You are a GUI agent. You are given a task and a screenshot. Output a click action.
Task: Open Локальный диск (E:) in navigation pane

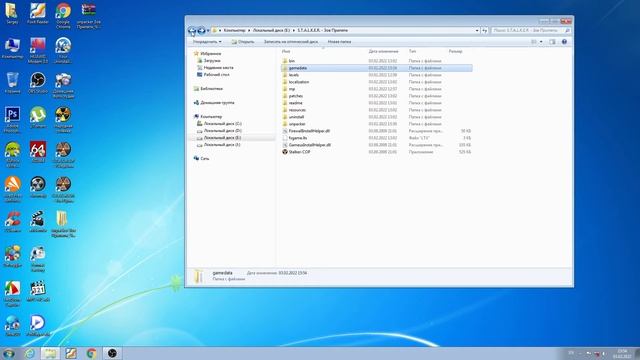(x=222, y=138)
